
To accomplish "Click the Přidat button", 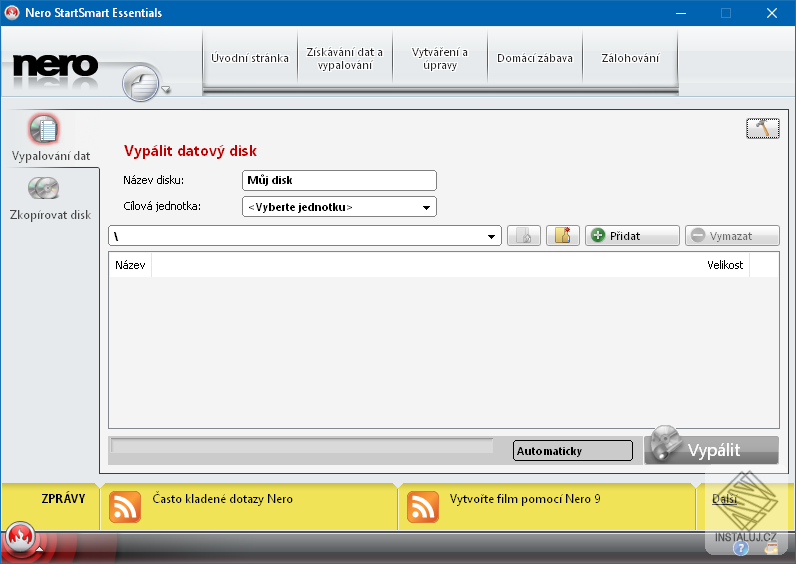I will coord(632,236).
